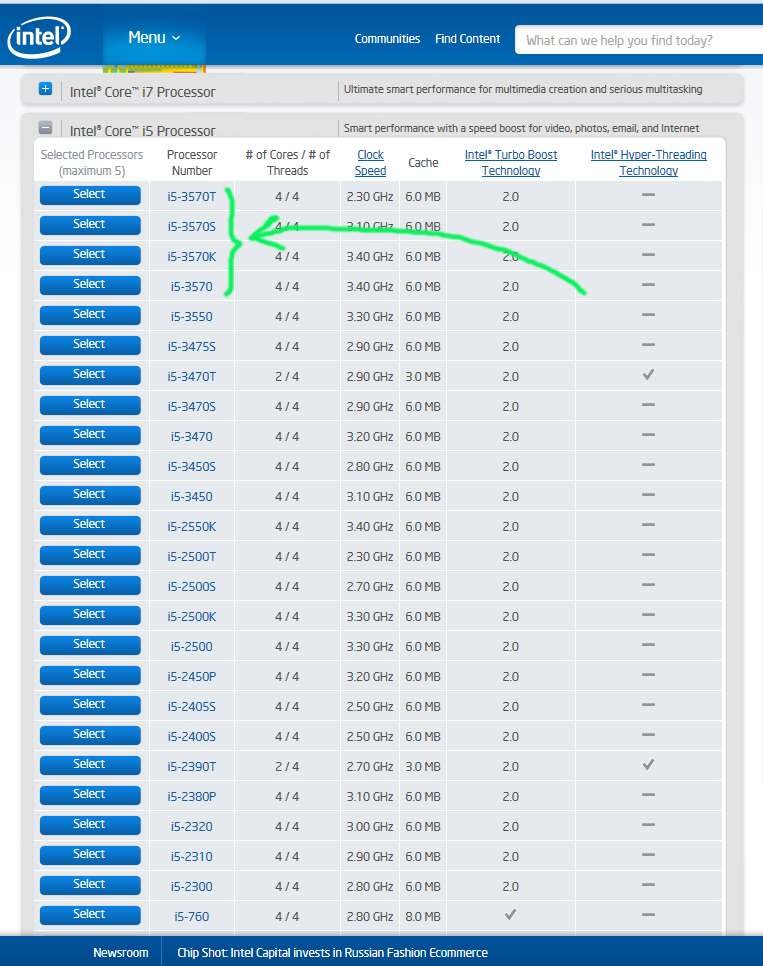The height and width of the screenshot is (966, 763).
Task: Expand the Intel Core i7 Processor section
Action: point(46,89)
